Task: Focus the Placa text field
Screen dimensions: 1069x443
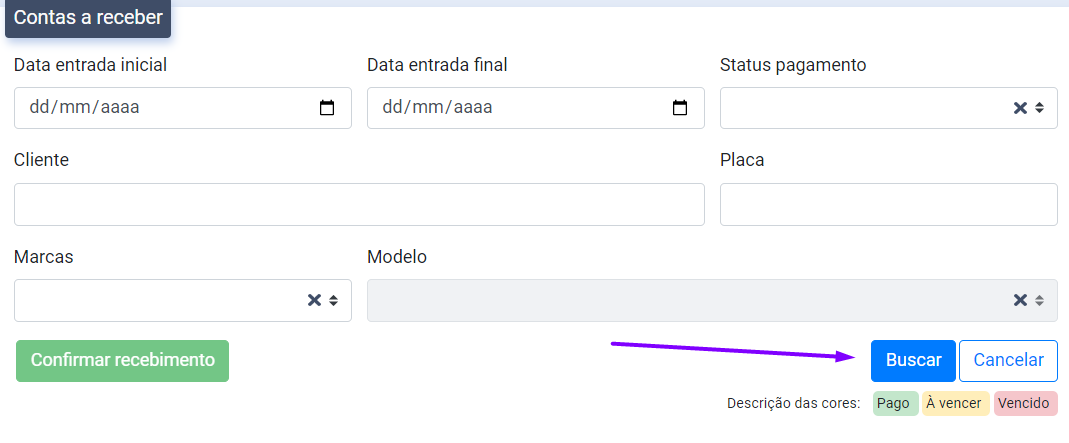Action: pos(888,204)
